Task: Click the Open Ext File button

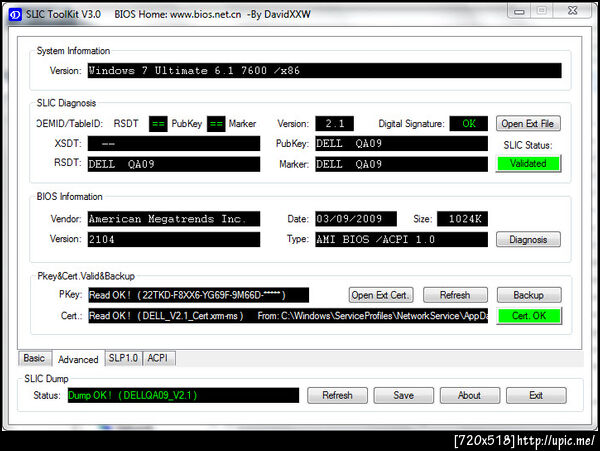Action: (x=528, y=124)
